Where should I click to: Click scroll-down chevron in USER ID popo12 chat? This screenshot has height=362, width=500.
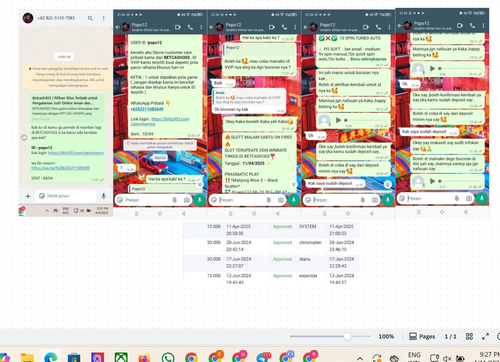pos(200,184)
